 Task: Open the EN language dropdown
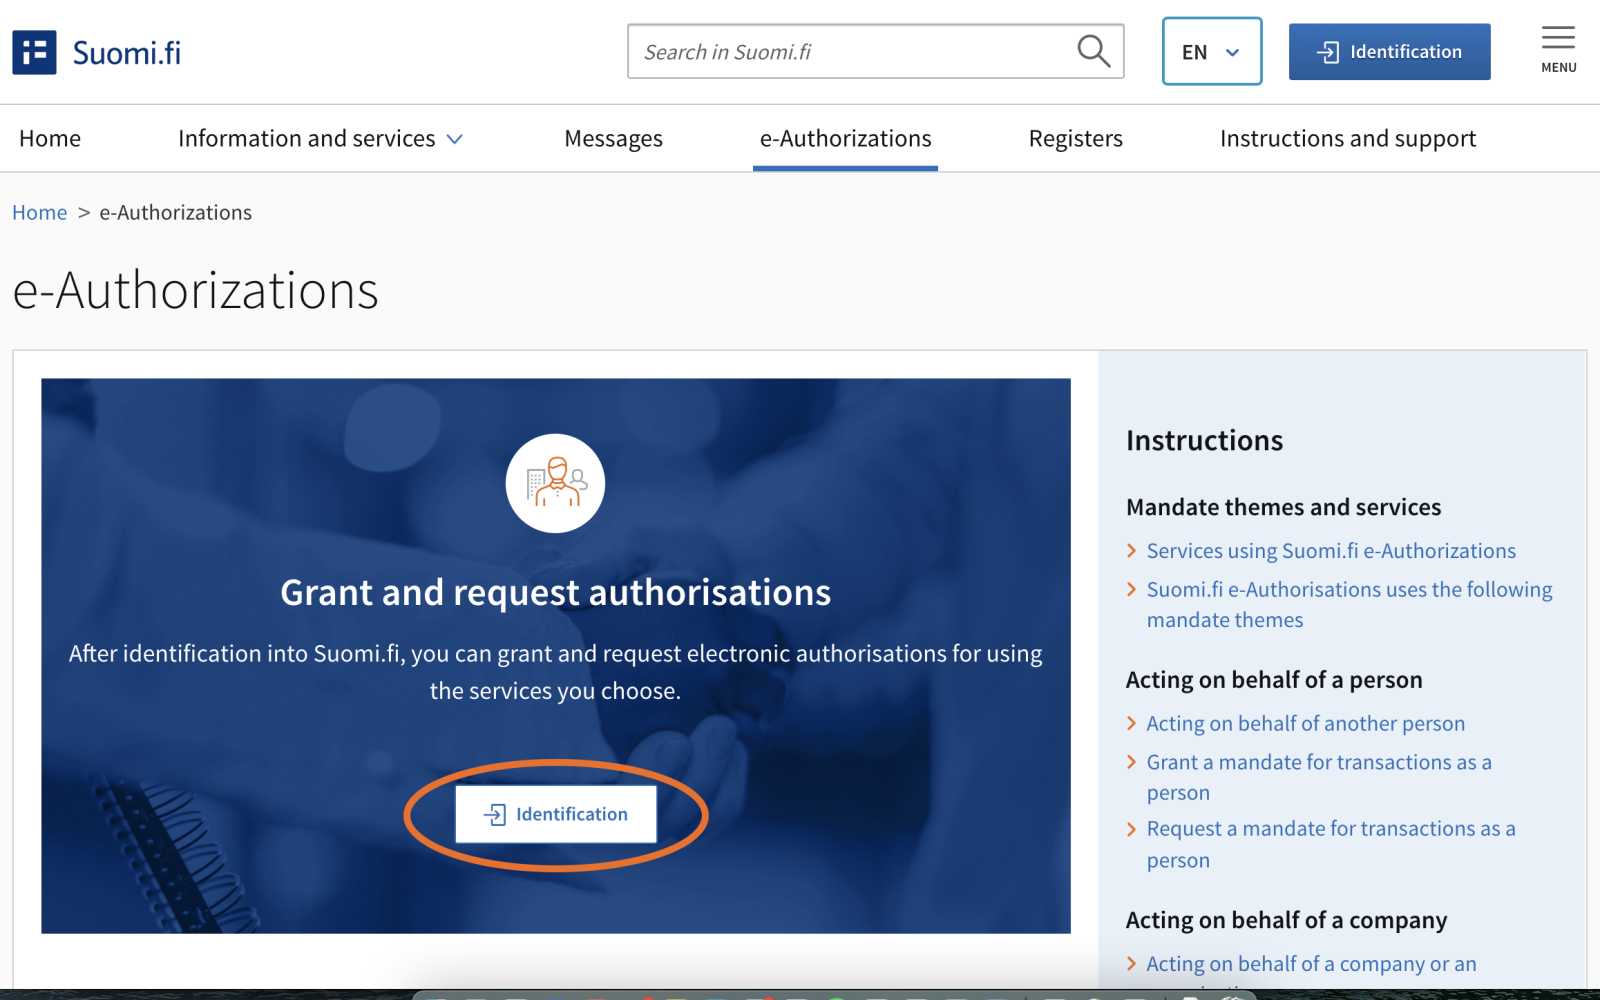tap(1211, 51)
